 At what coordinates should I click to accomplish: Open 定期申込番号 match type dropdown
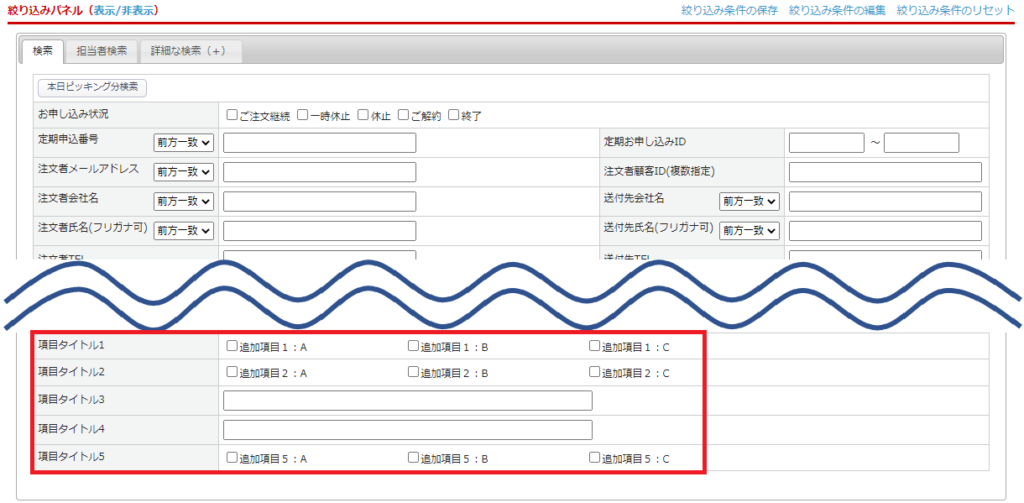tap(184, 144)
